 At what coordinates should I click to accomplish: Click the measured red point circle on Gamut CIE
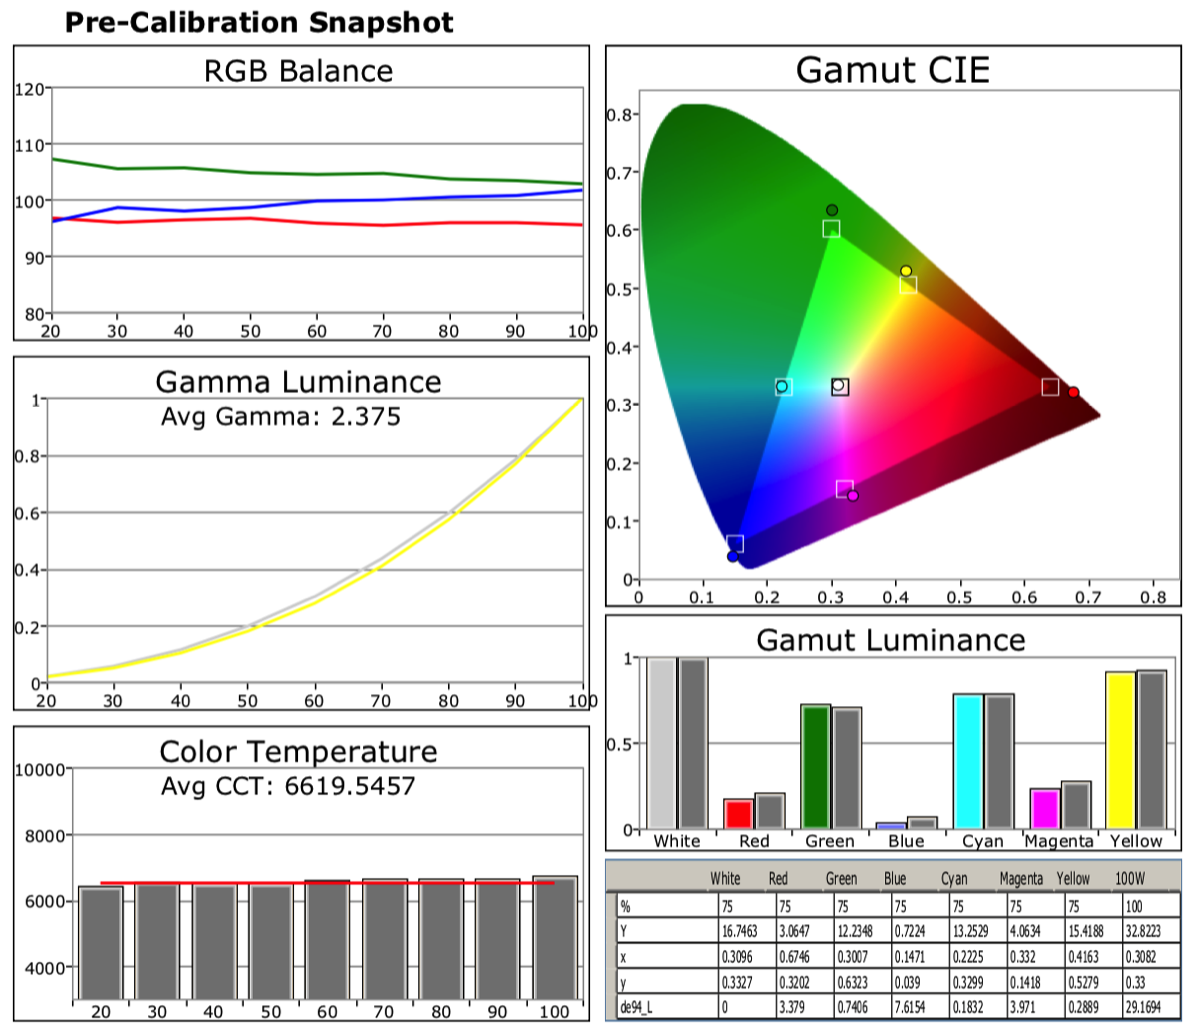click(1073, 393)
